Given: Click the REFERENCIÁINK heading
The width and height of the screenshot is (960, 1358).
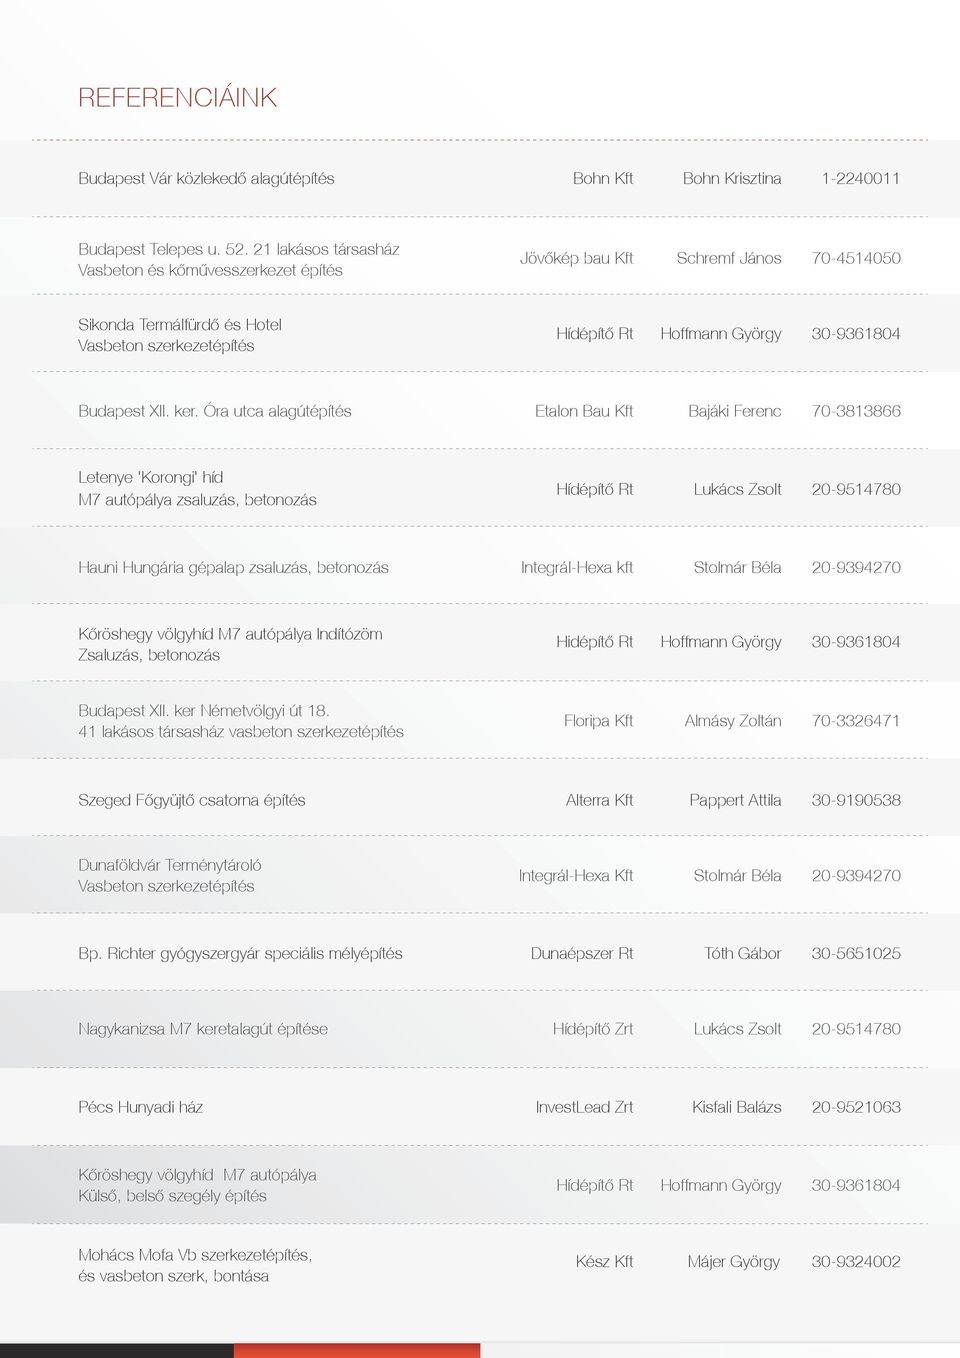Looking at the screenshot, I should pos(177,97).
